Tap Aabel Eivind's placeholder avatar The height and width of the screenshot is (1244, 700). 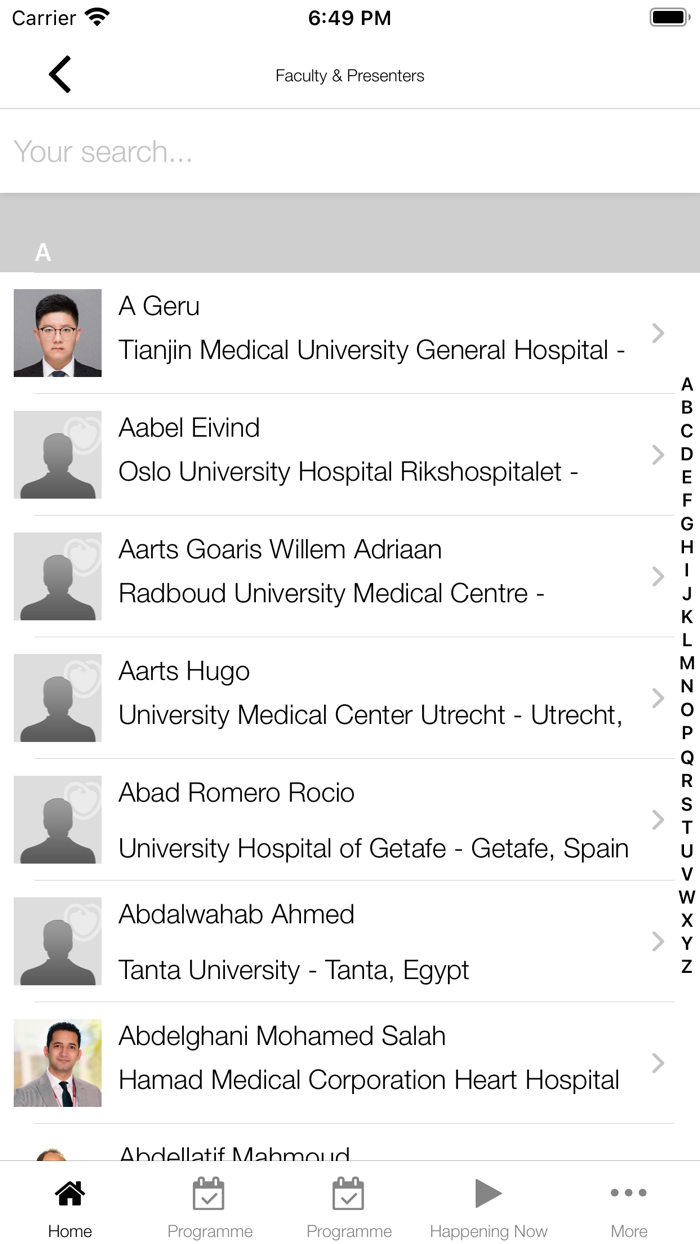tap(58, 455)
